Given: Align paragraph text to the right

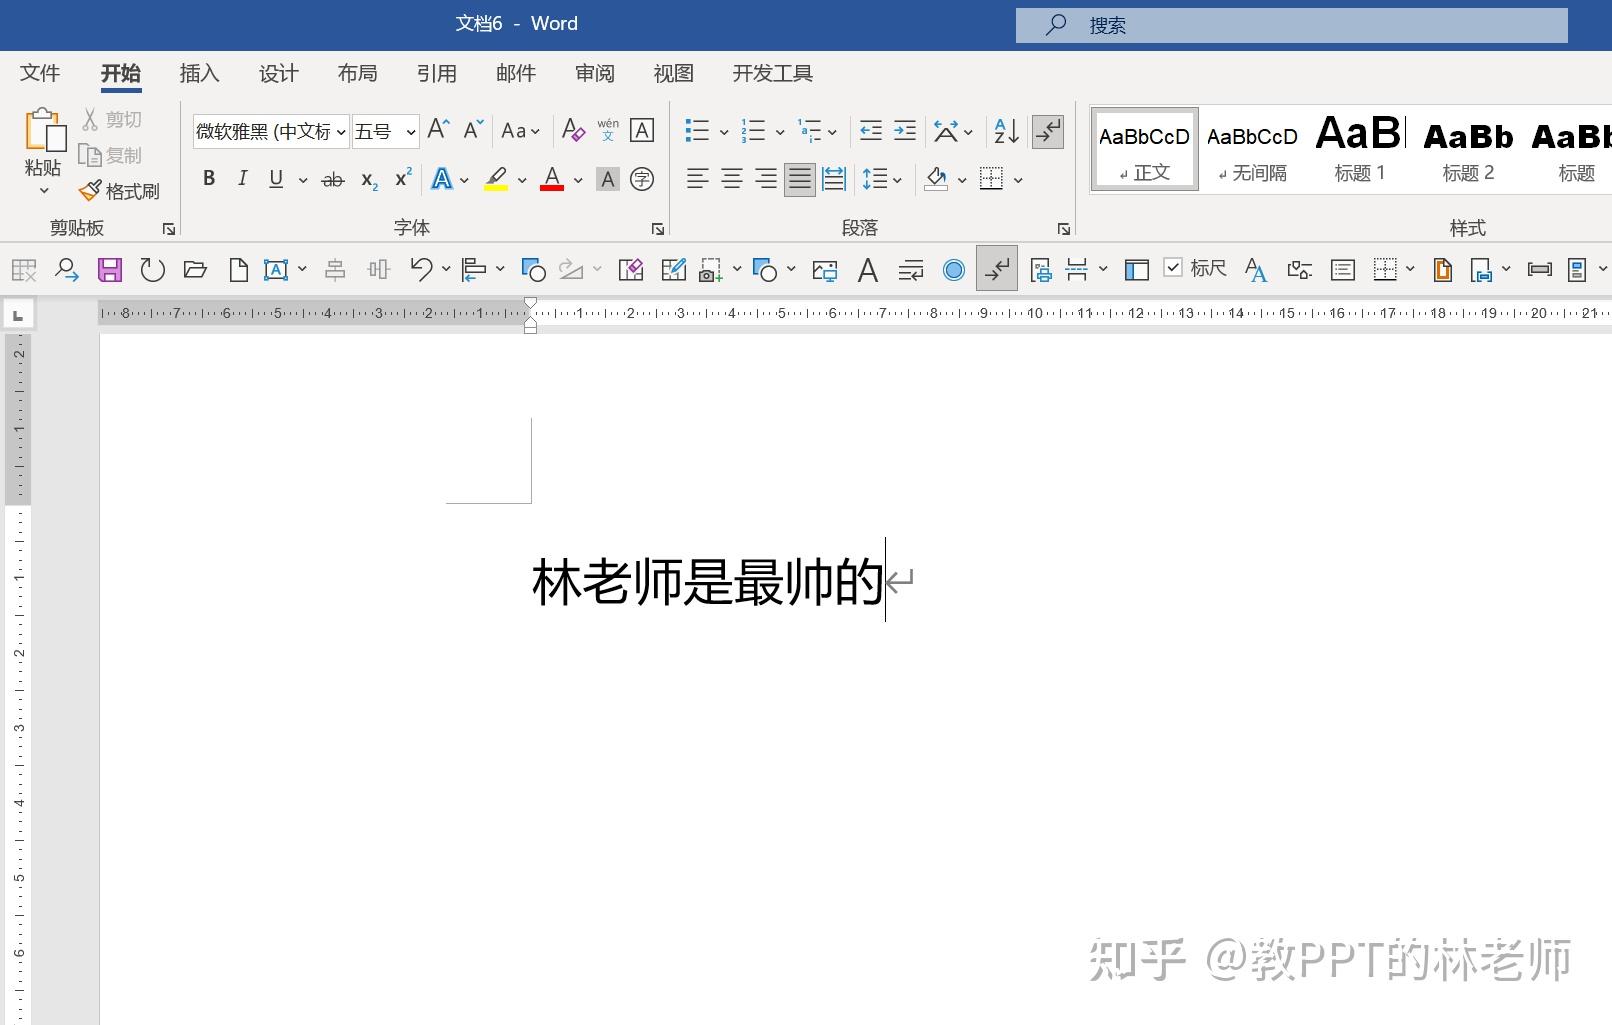Looking at the screenshot, I should (766, 179).
